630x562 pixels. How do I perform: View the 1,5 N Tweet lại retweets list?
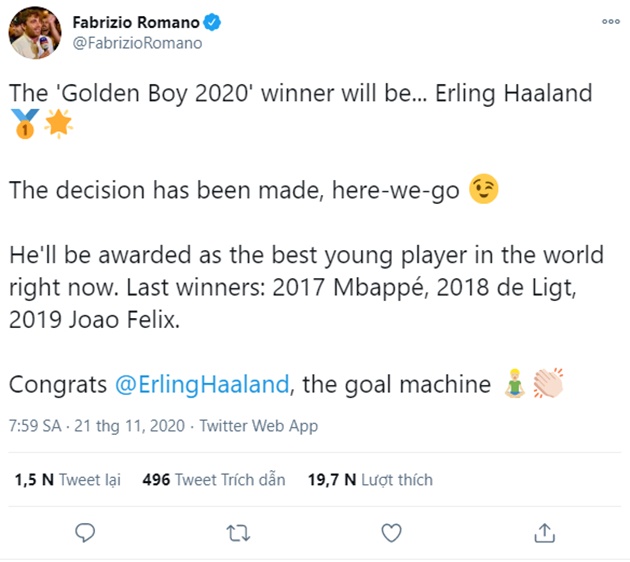tap(67, 480)
